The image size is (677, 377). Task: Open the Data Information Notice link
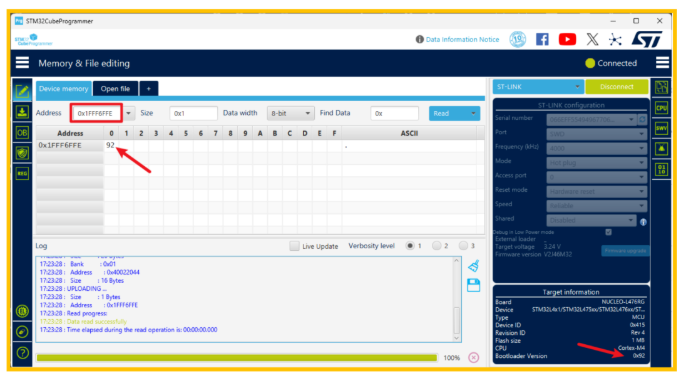pyautogui.click(x=458, y=39)
